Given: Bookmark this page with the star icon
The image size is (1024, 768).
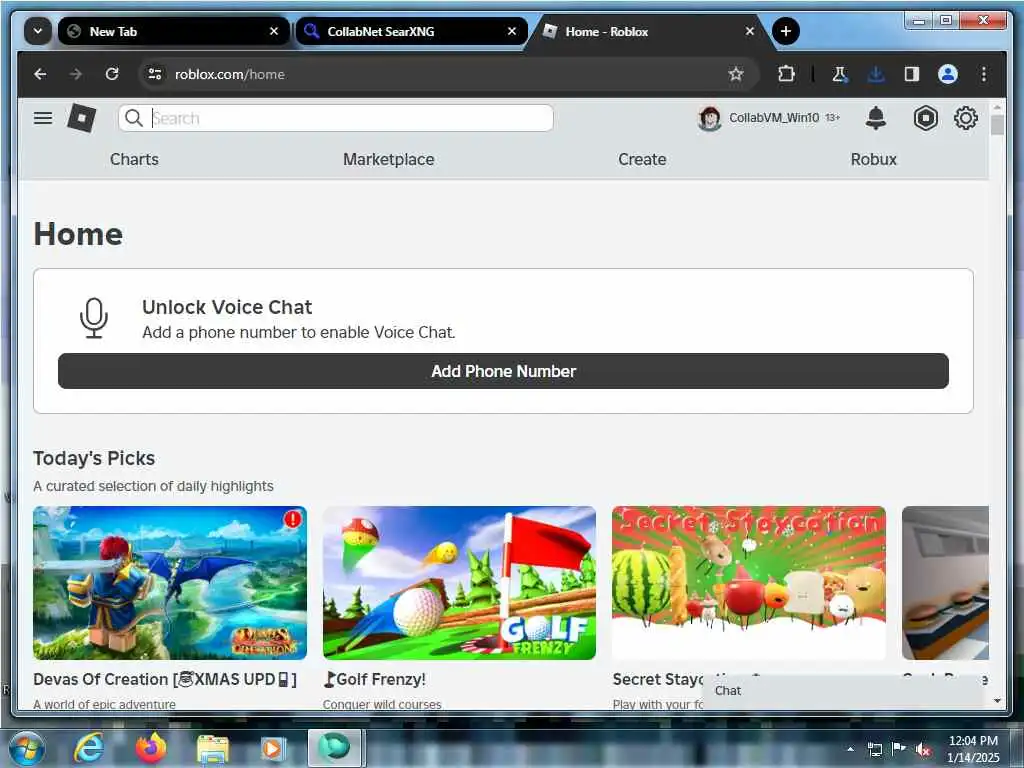Looking at the screenshot, I should click(736, 74).
